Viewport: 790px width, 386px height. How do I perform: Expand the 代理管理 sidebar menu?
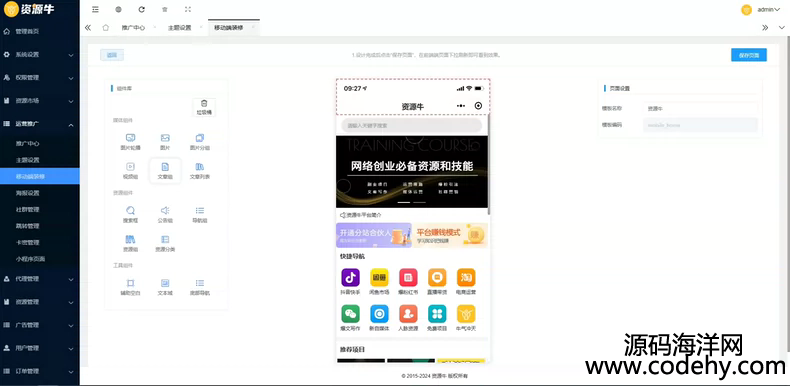pyautogui.click(x=40, y=279)
